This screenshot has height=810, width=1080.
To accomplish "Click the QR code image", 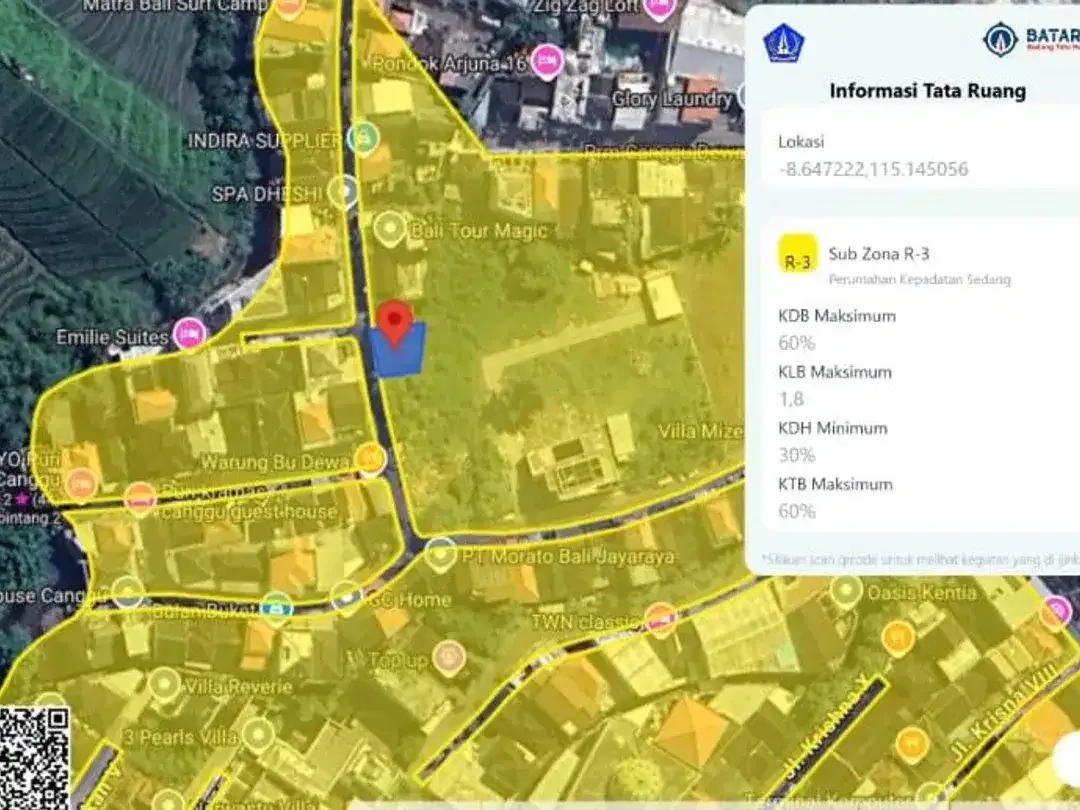I will 34,758.
